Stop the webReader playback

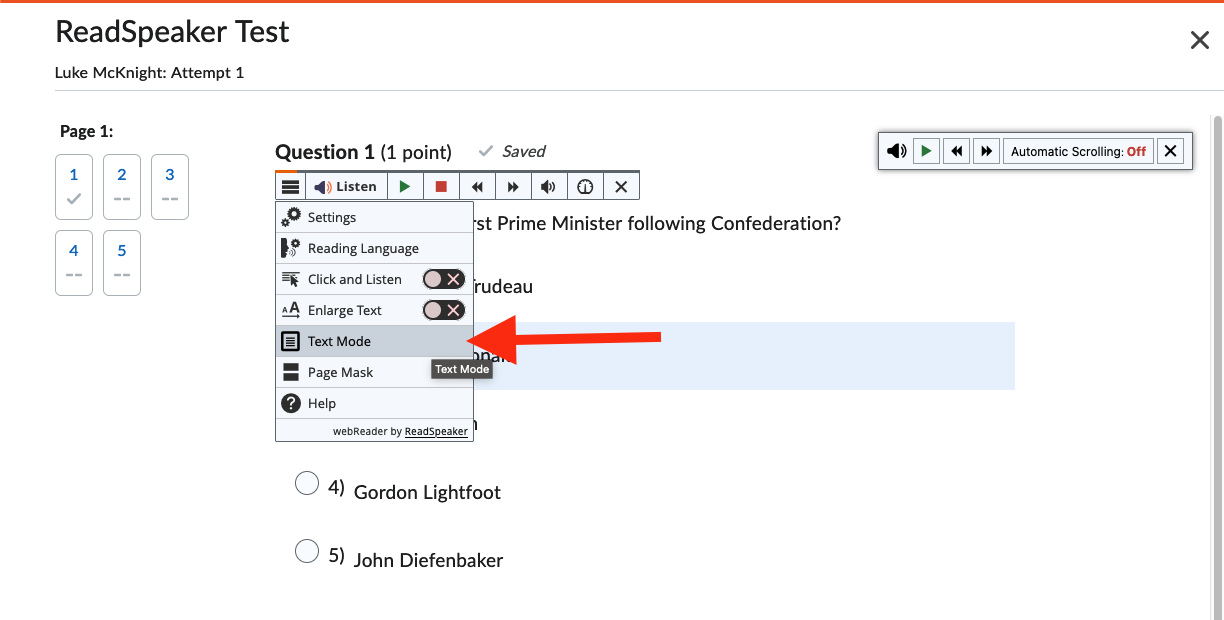[x=441, y=186]
